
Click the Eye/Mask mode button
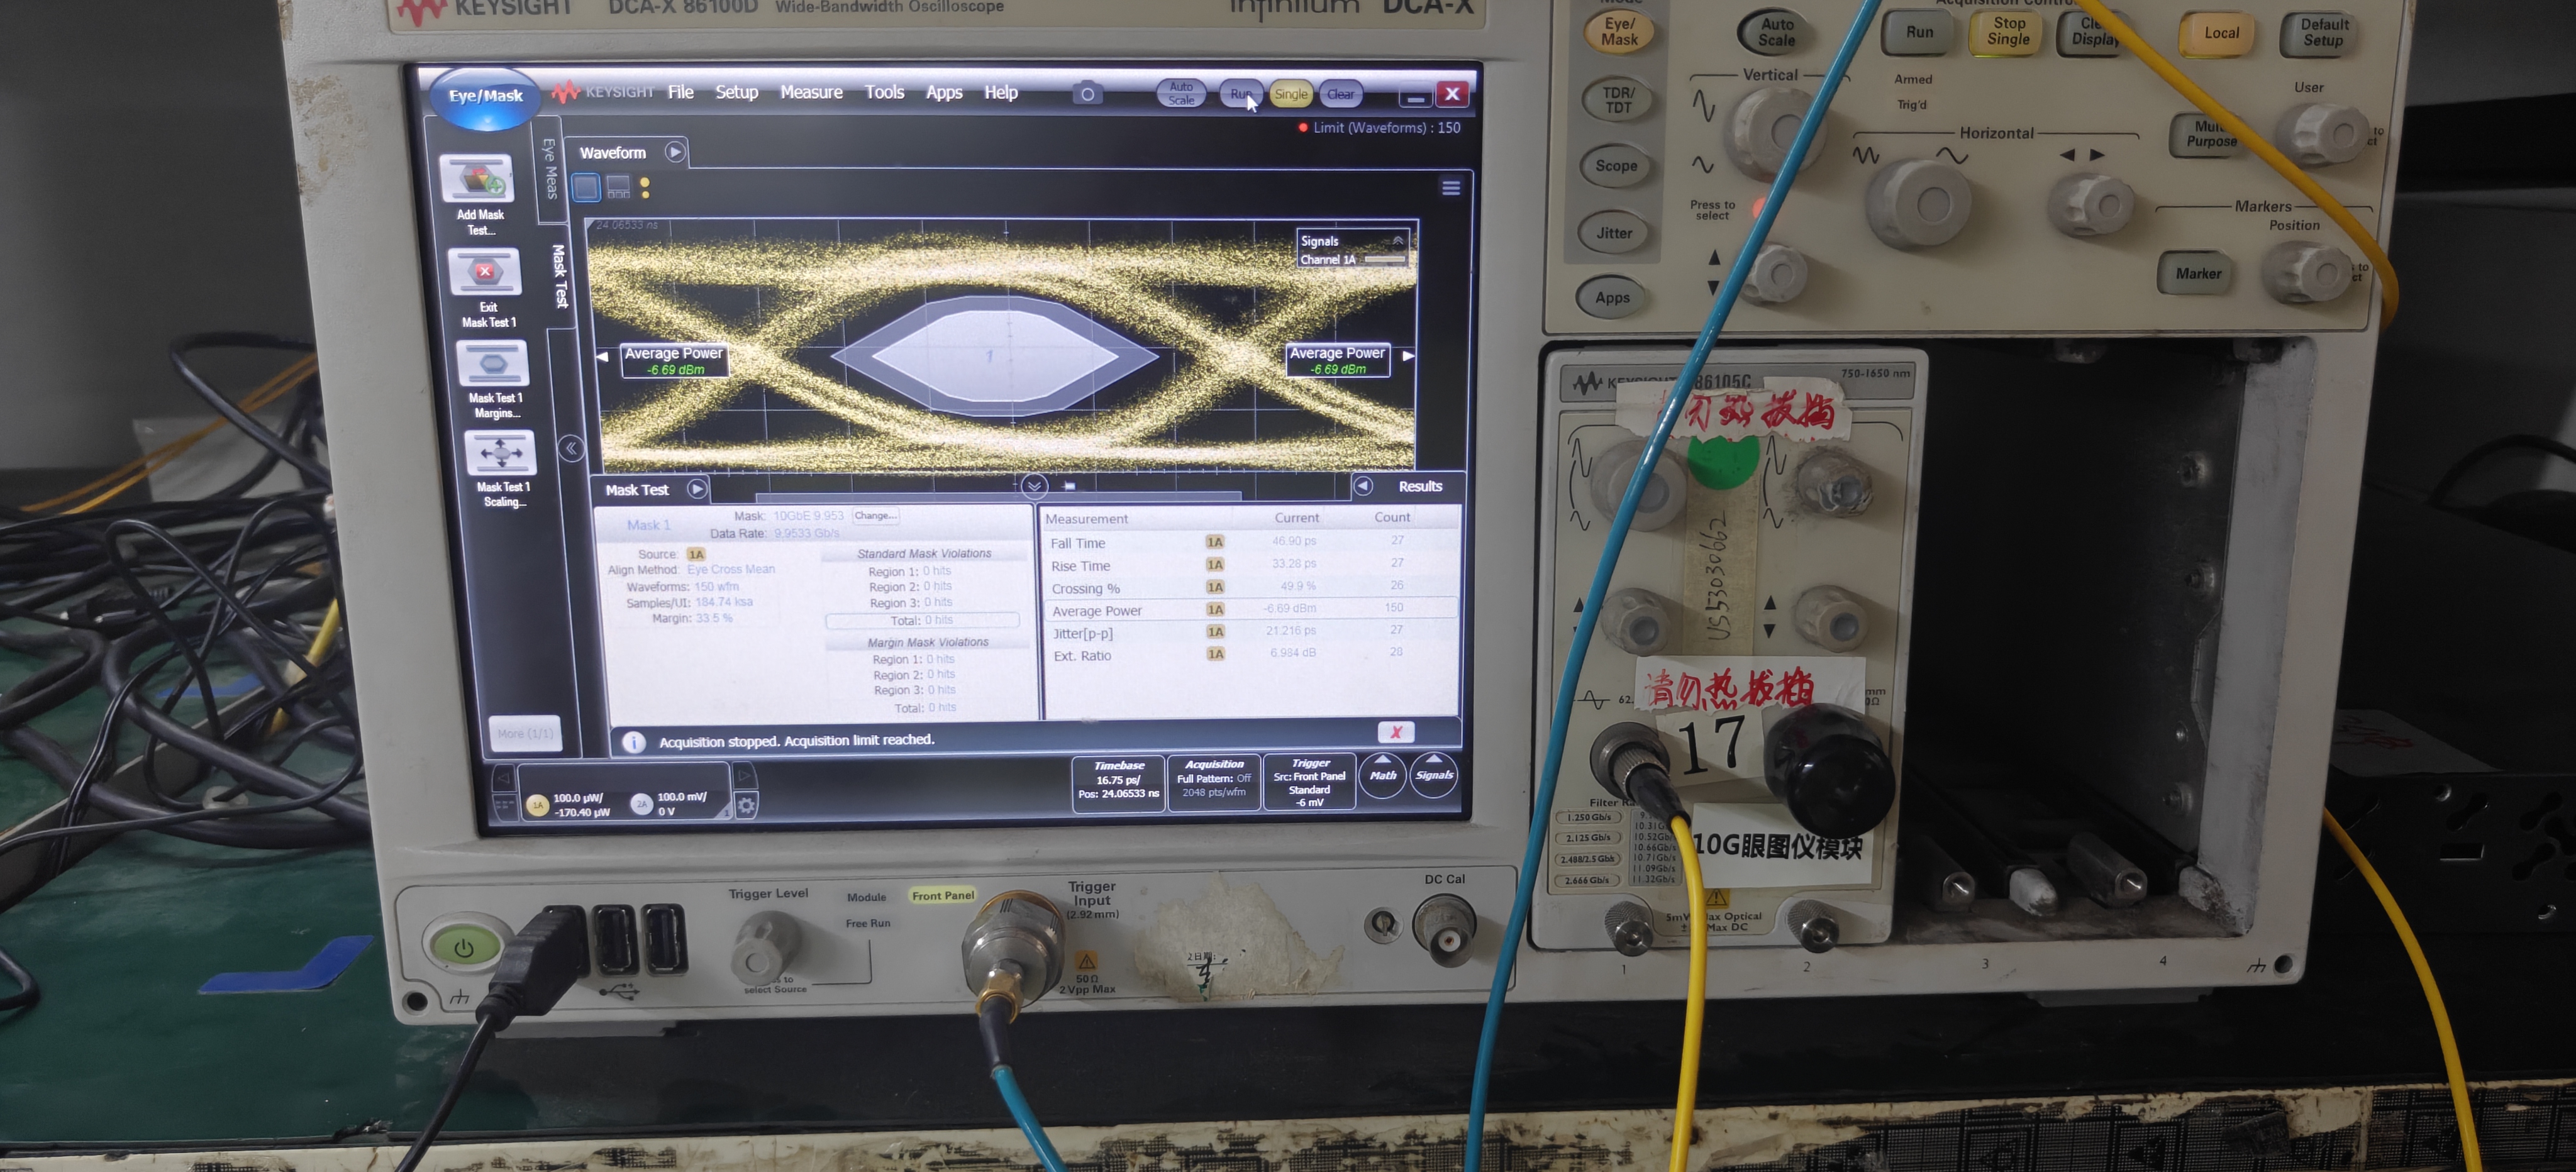click(486, 97)
